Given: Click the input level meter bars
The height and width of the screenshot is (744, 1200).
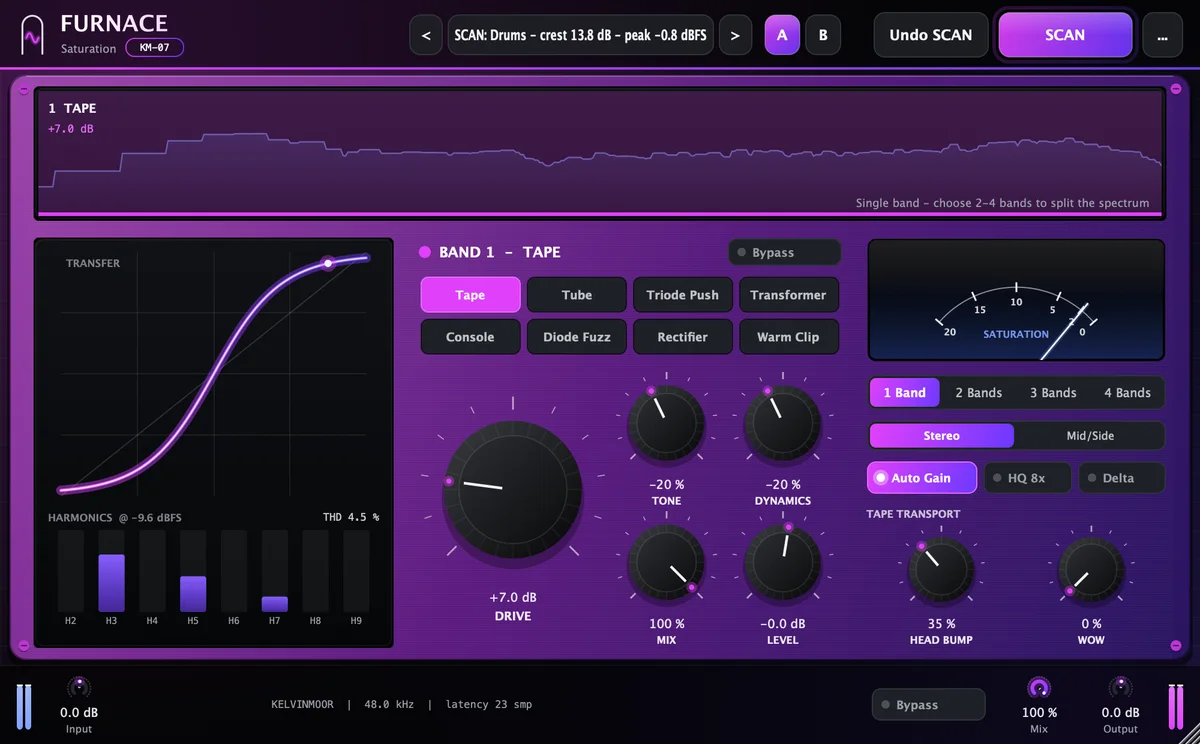Looking at the screenshot, I should 26,705.
